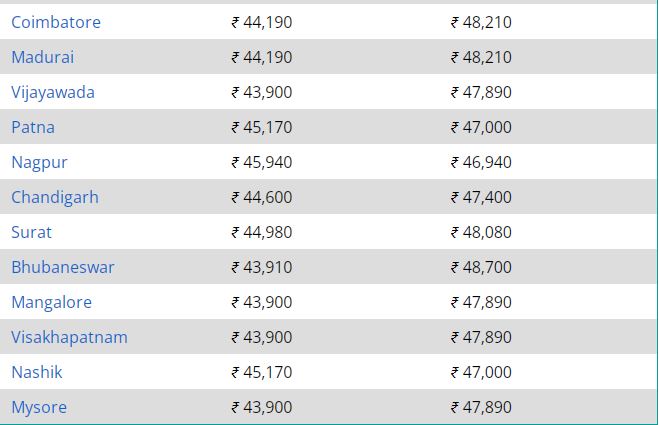Open the Patna link
The width and height of the screenshot is (659, 425).
coord(33,127)
